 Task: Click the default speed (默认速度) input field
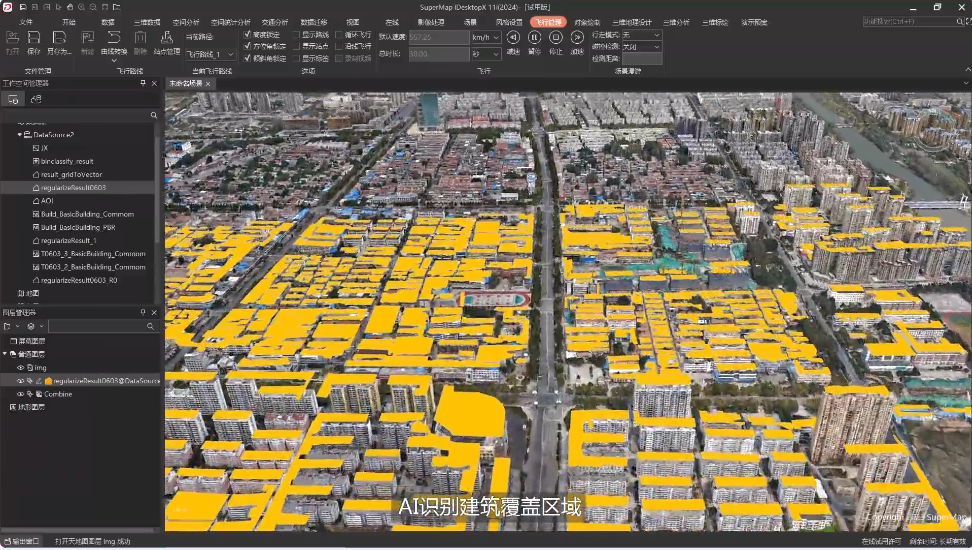(x=438, y=37)
